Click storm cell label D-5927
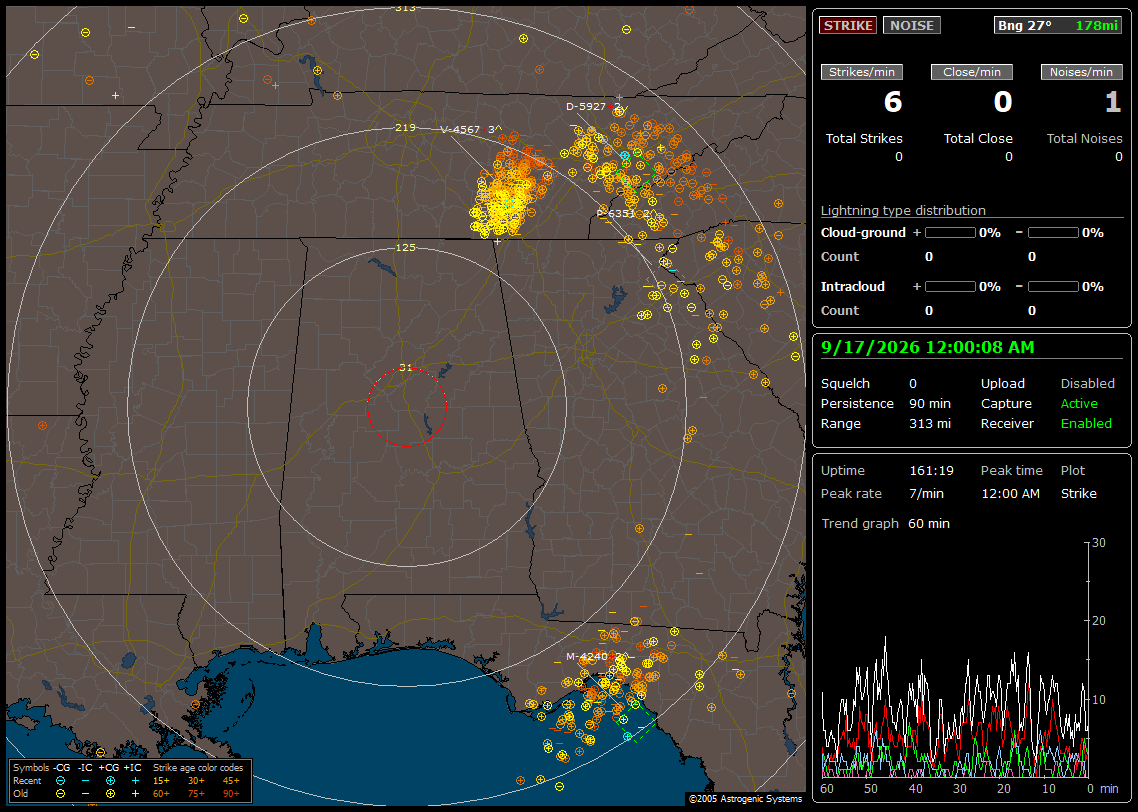The width and height of the screenshot is (1138, 812). pyautogui.click(x=586, y=107)
